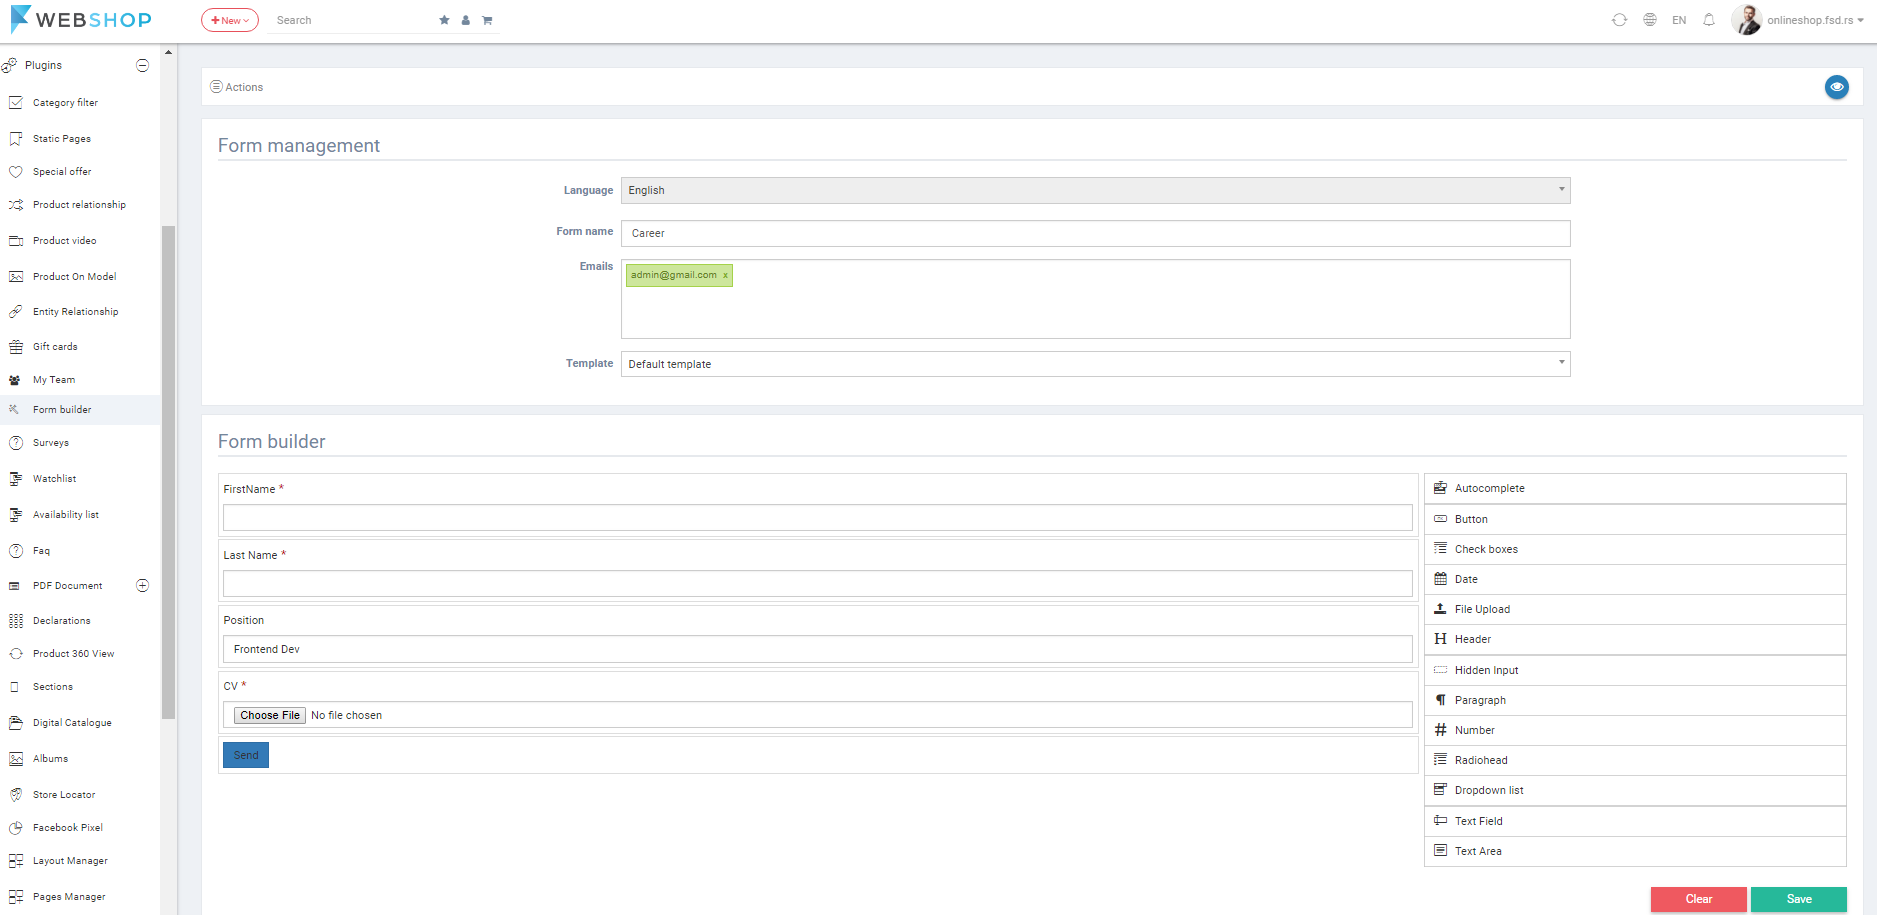This screenshot has width=1877, height=915.
Task: Collapse the Plugins section
Action: [x=143, y=65]
